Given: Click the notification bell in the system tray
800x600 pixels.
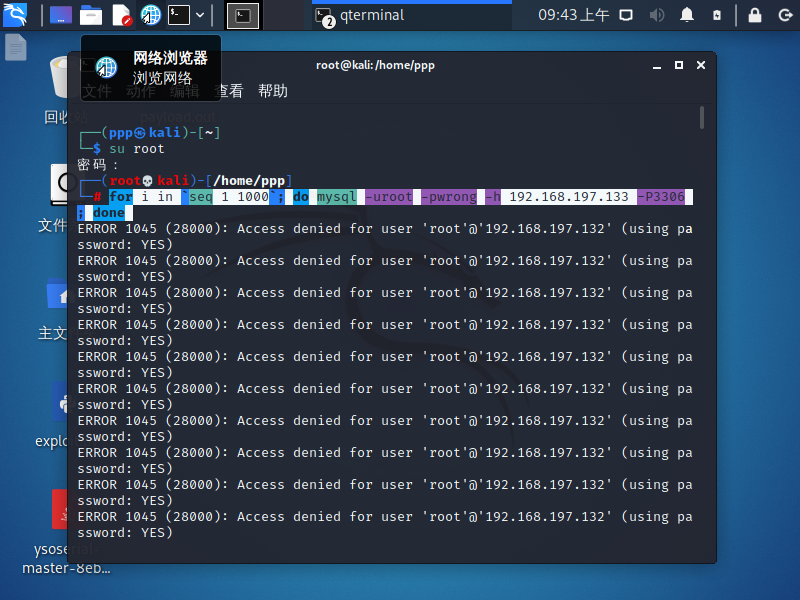Looking at the screenshot, I should coord(686,14).
